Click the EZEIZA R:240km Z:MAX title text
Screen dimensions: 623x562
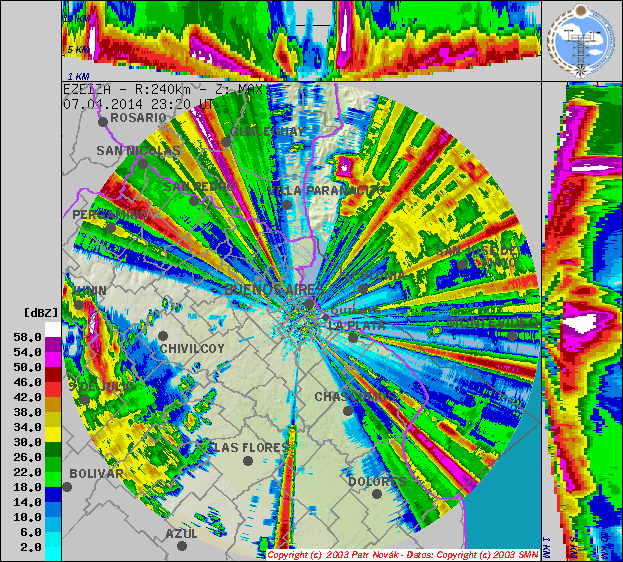(163, 89)
